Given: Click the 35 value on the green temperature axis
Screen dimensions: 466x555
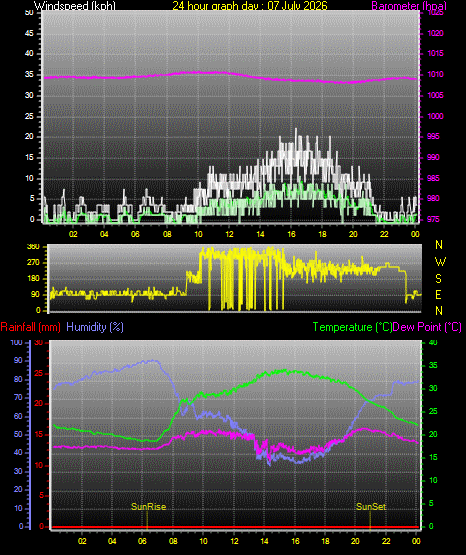Looking at the screenshot, I should tap(433, 365).
